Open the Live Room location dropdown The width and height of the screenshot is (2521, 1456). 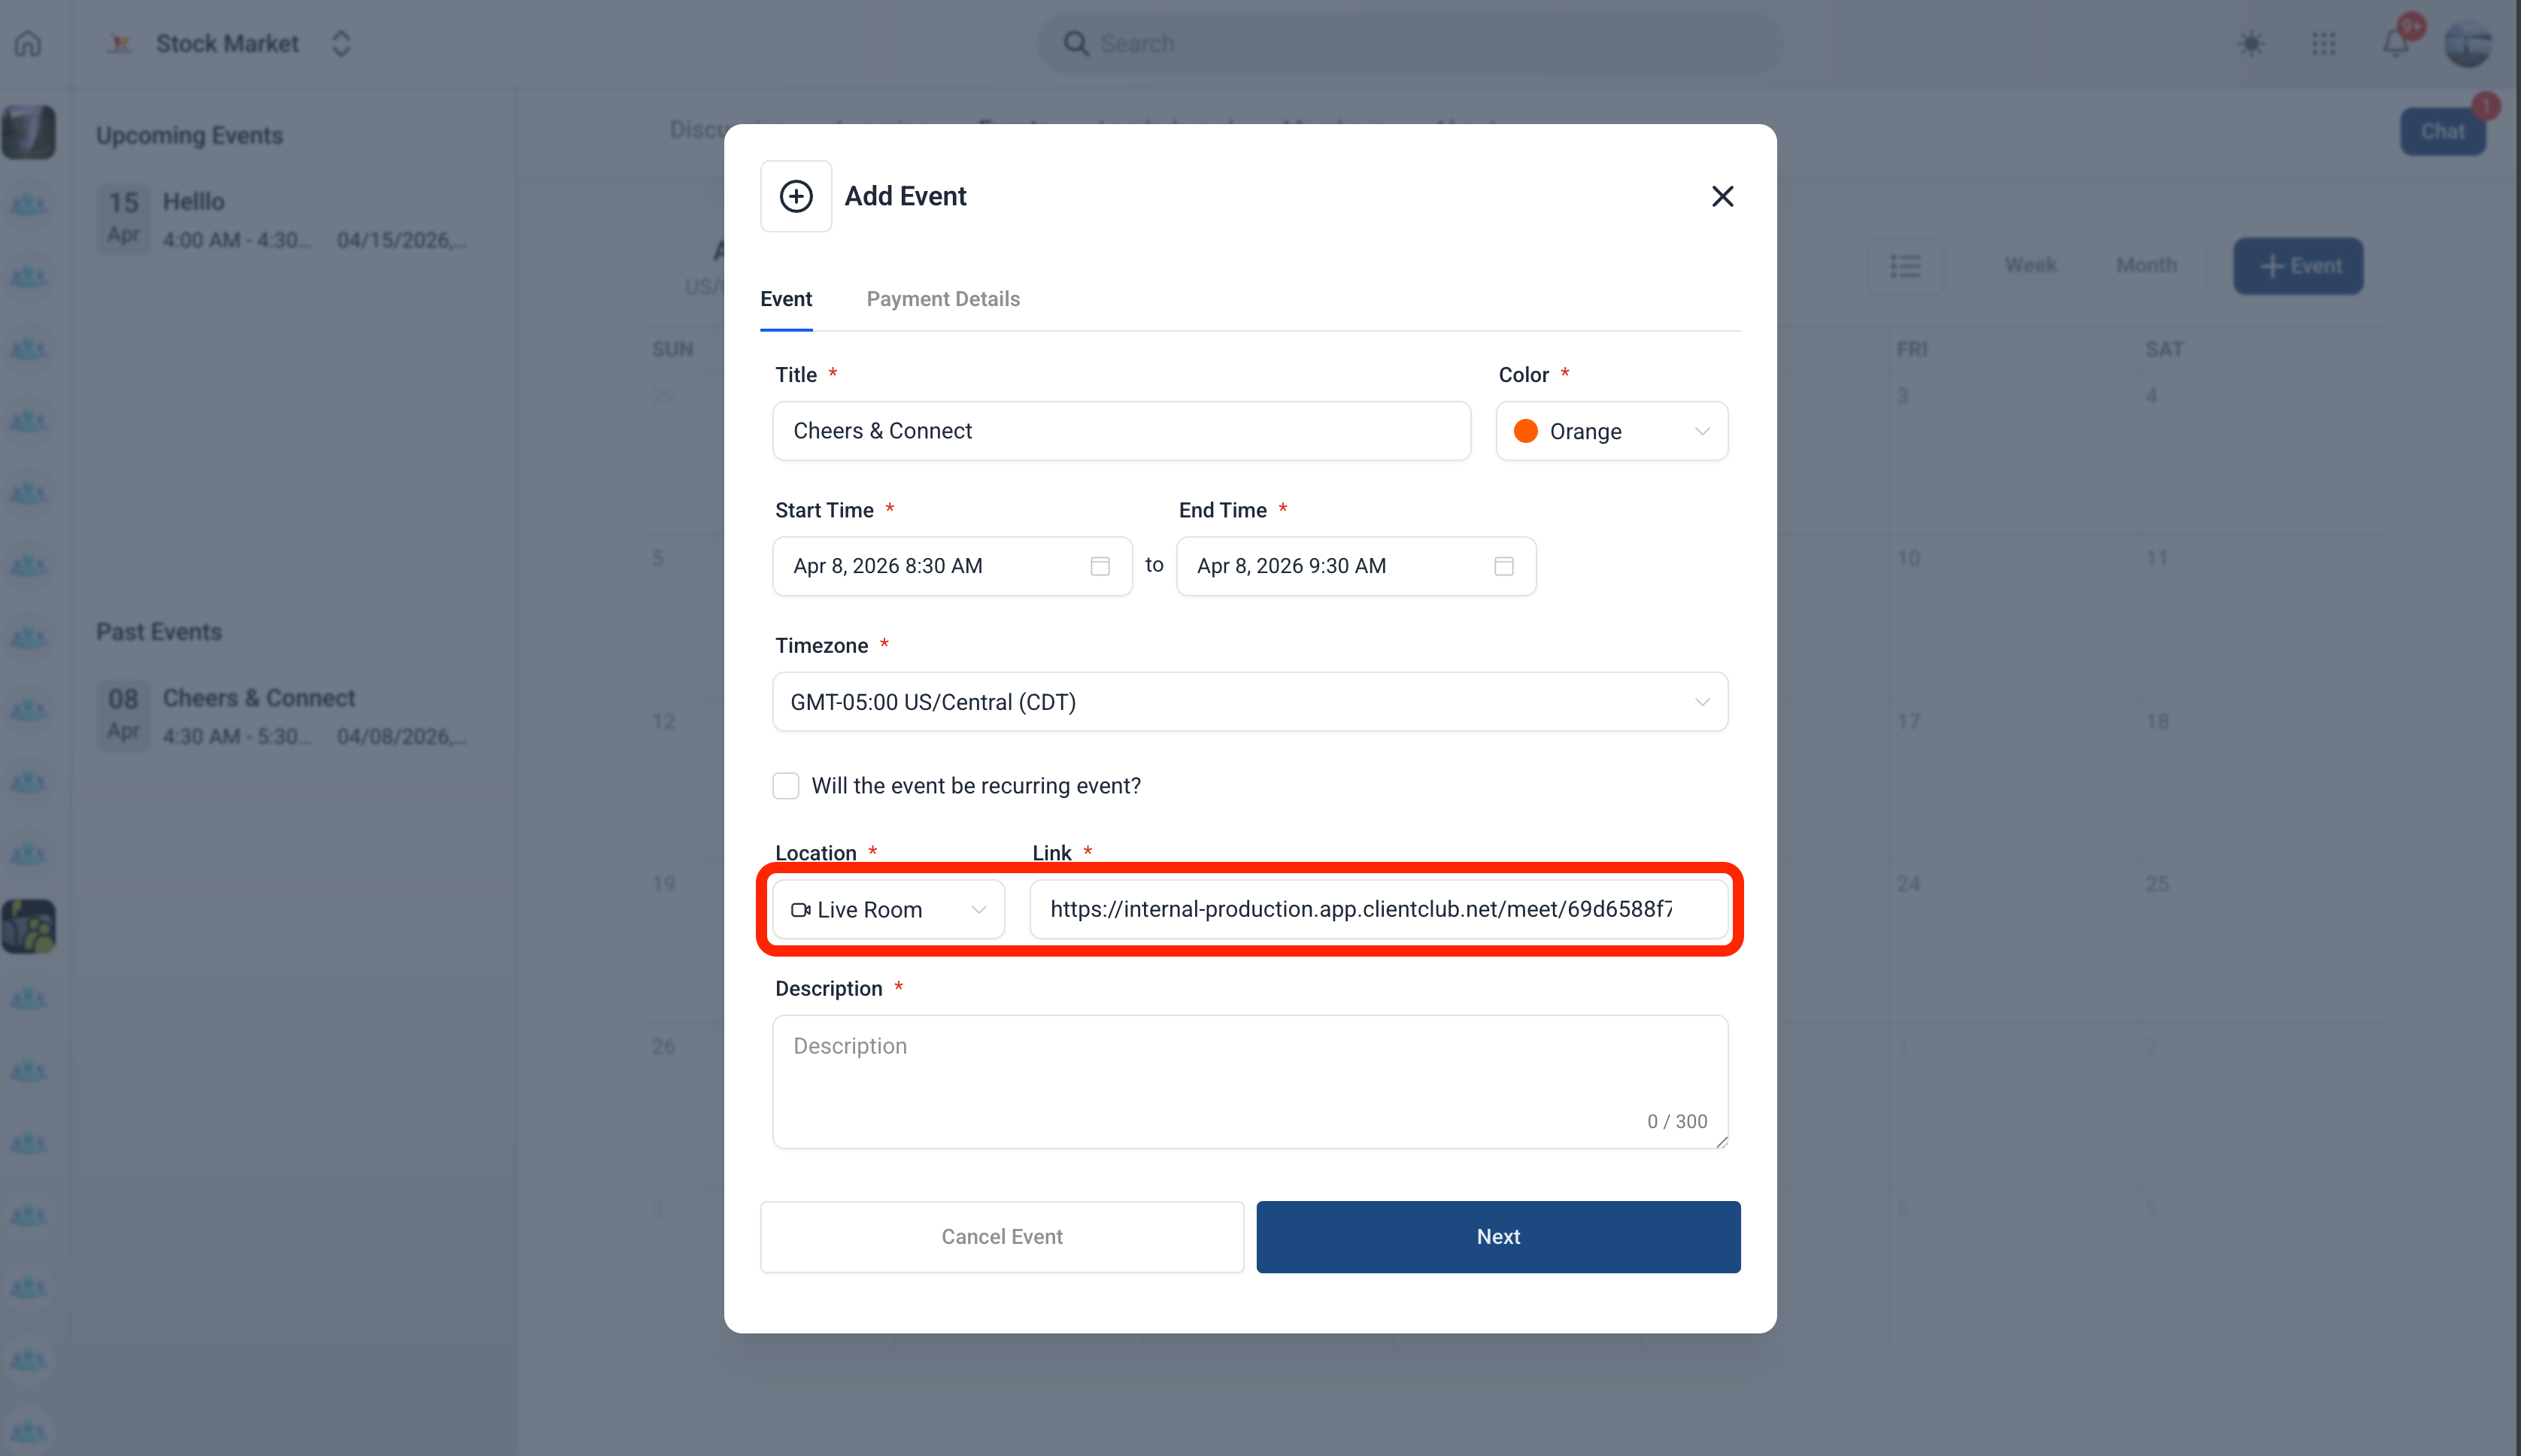tap(888, 910)
